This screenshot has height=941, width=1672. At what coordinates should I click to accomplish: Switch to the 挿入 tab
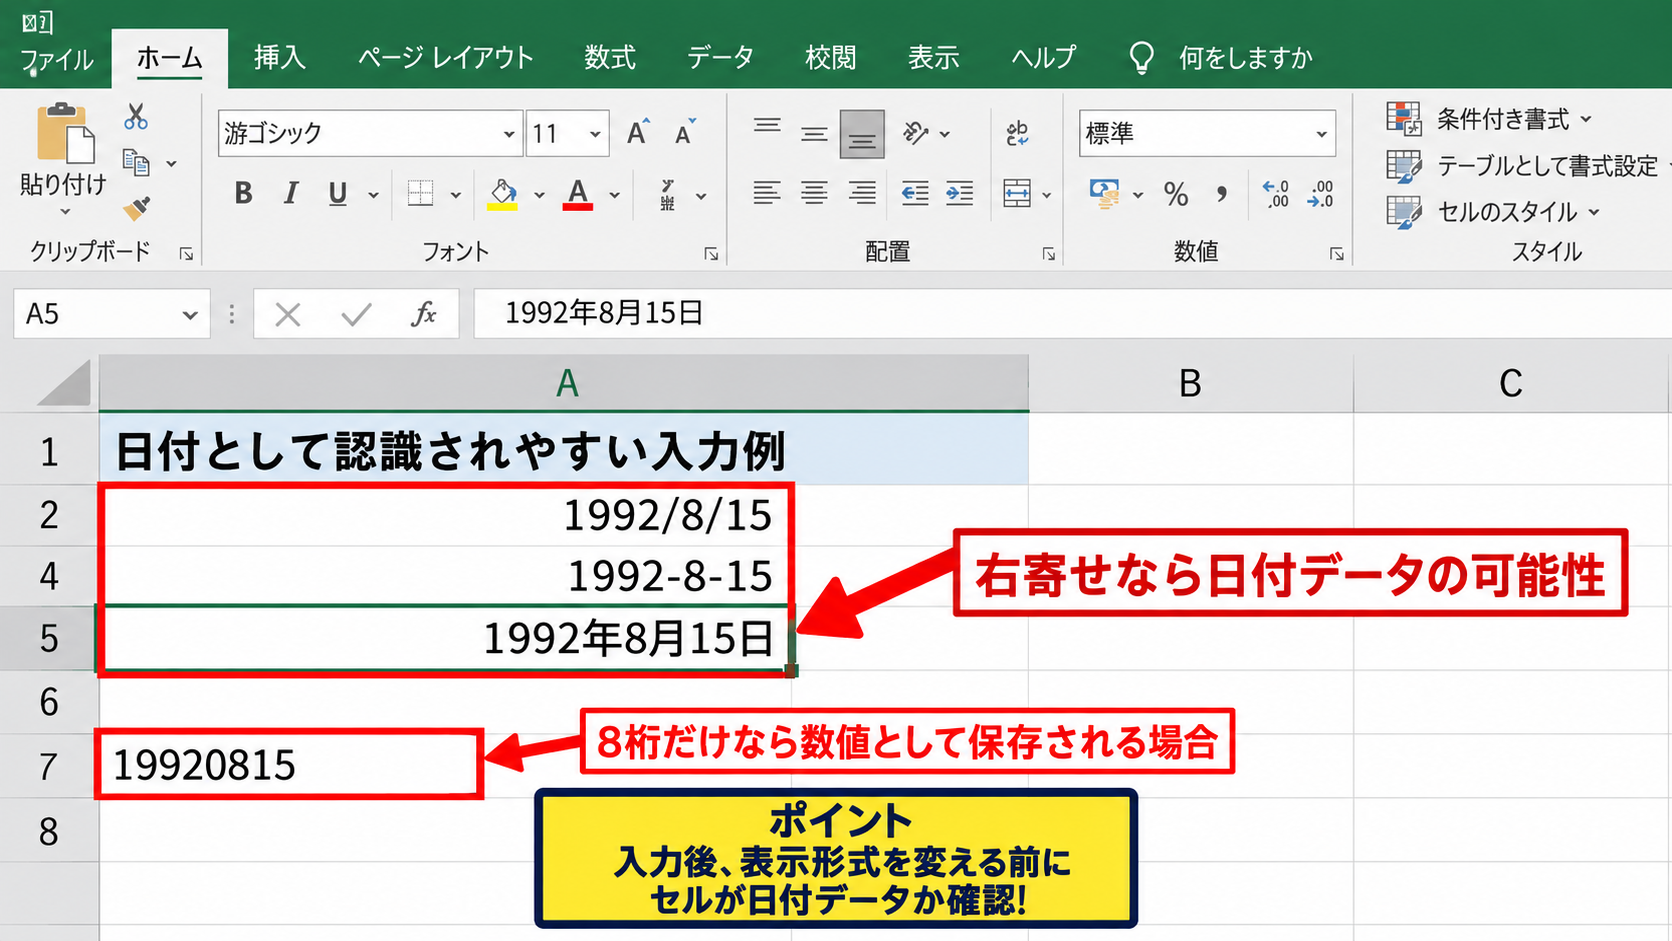click(279, 58)
